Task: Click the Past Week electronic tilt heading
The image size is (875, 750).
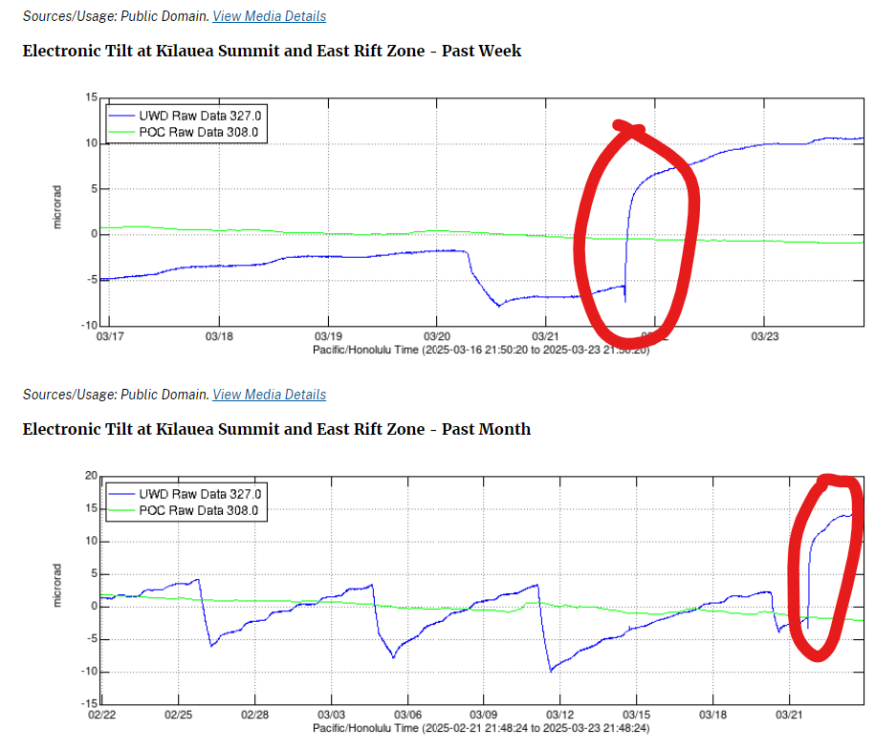Action: (x=271, y=50)
